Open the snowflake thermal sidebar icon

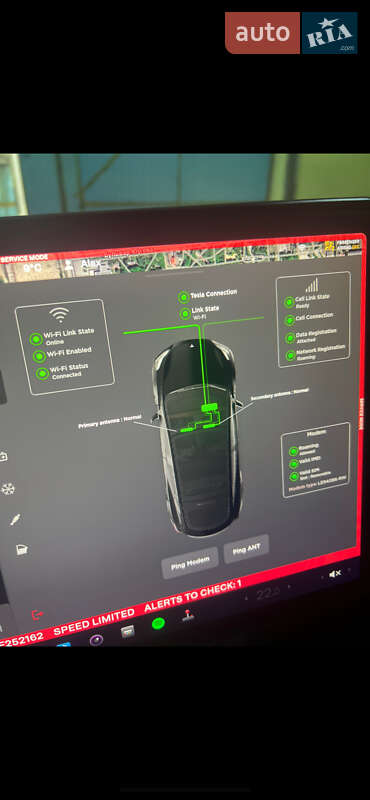click(x=8, y=489)
